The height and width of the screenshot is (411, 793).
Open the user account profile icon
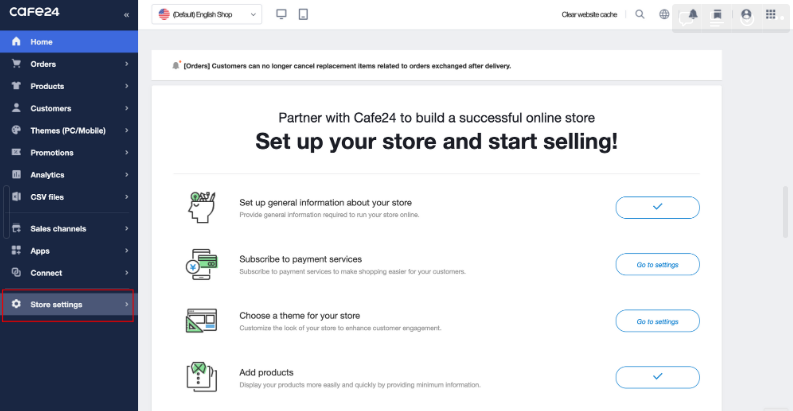pyautogui.click(x=746, y=15)
